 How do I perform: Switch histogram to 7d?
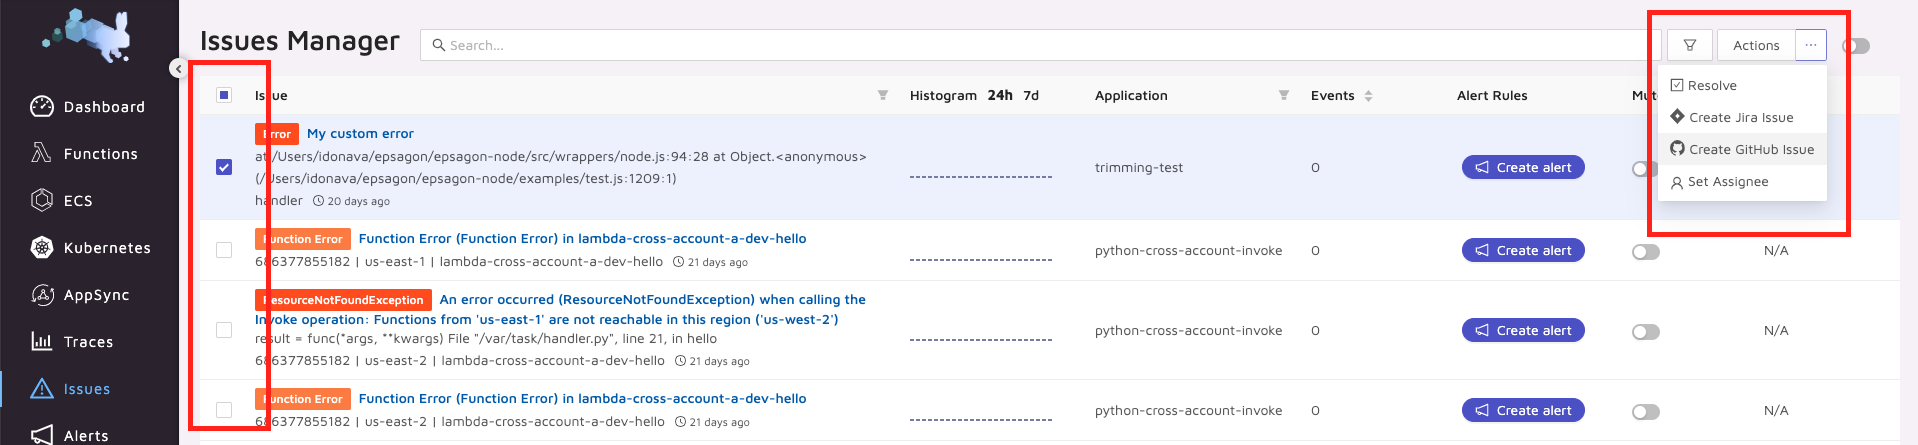pyautogui.click(x=1031, y=95)
